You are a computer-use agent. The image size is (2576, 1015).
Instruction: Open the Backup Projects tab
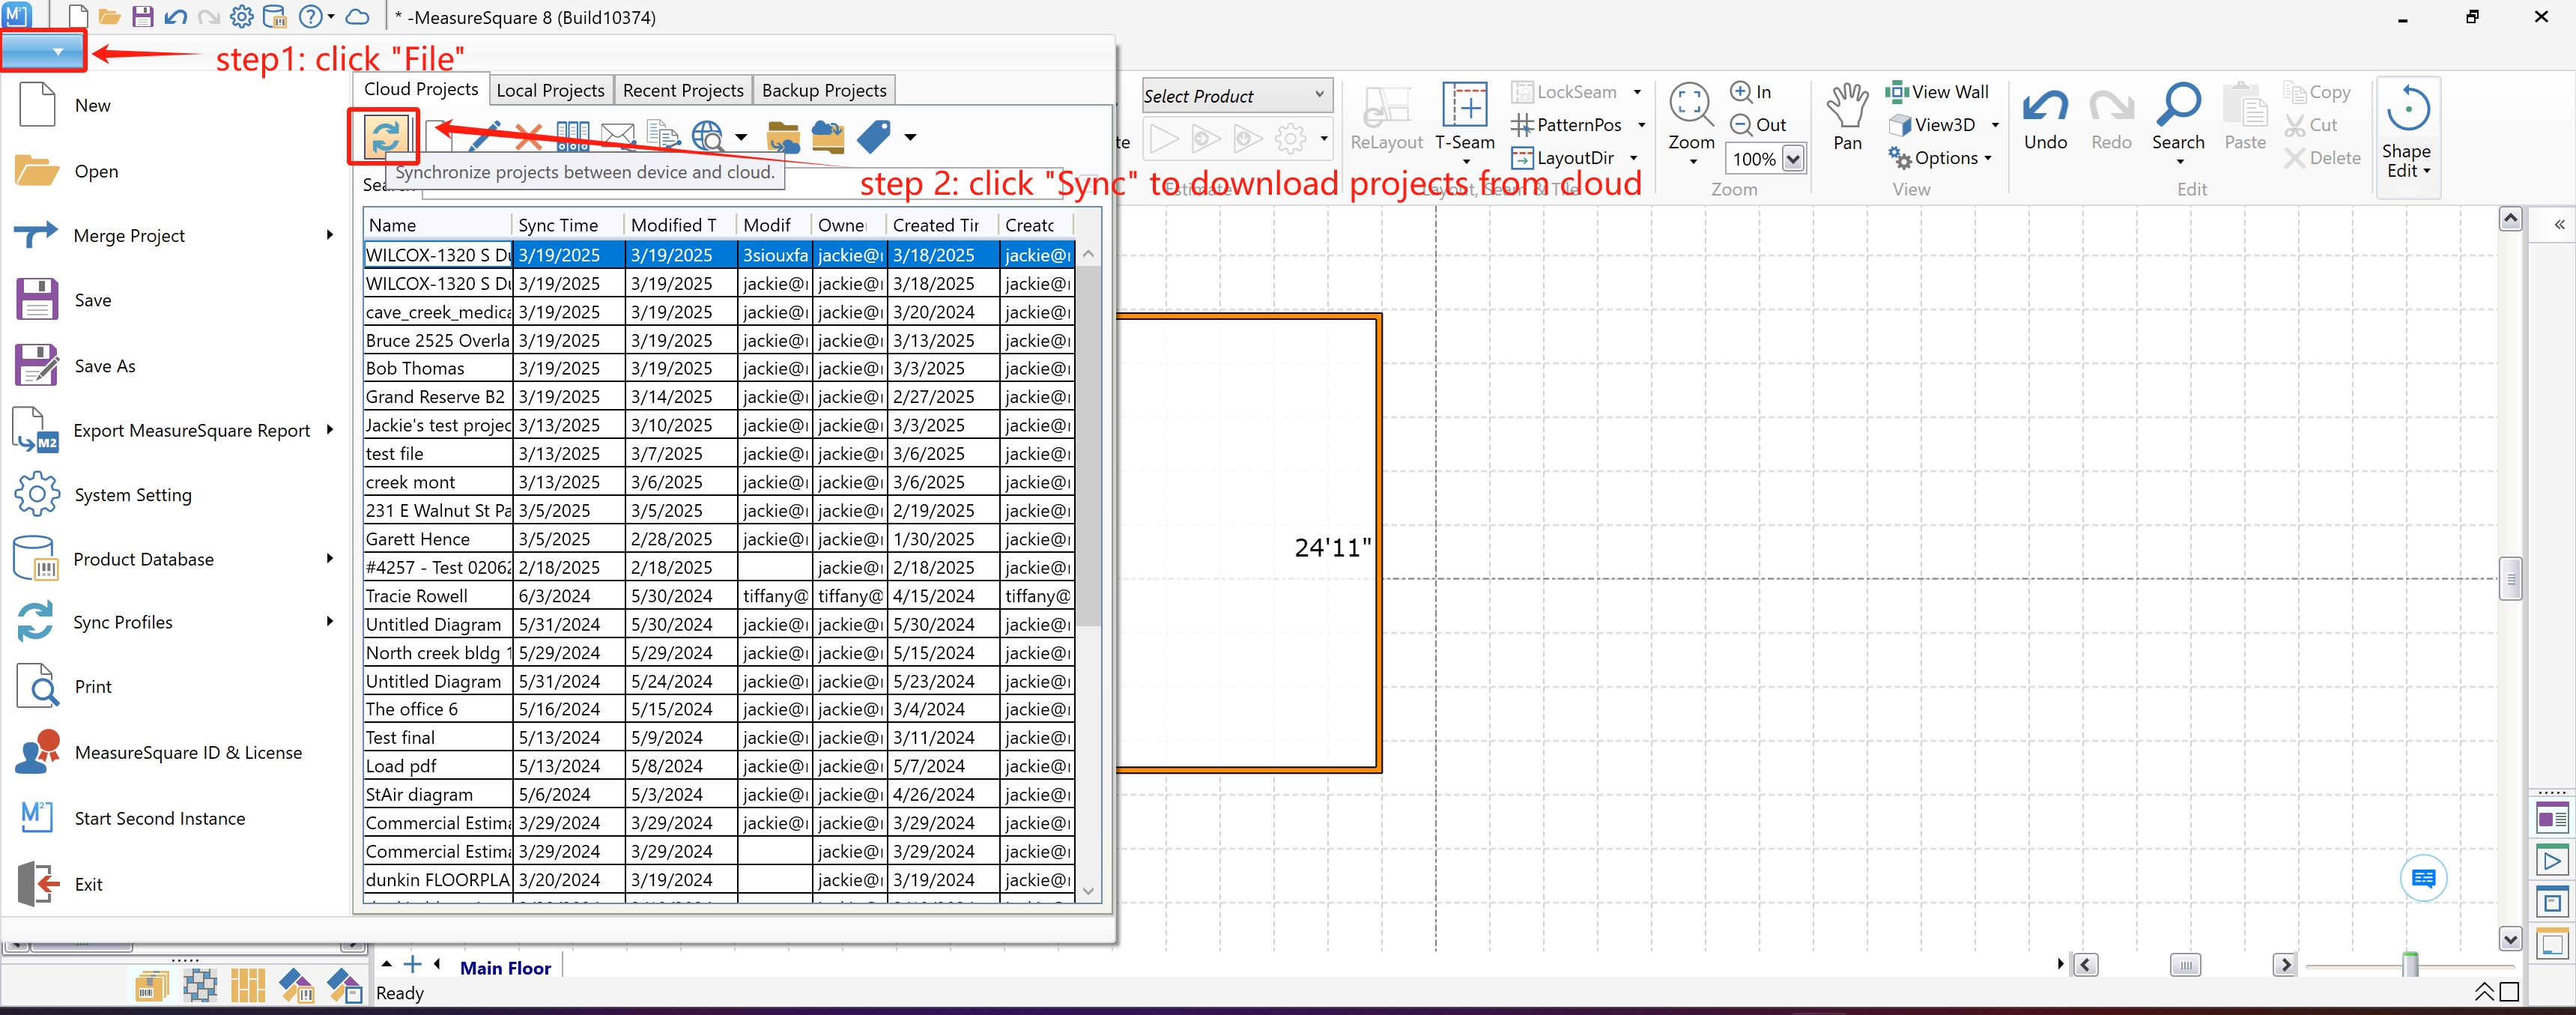(824, 90)
